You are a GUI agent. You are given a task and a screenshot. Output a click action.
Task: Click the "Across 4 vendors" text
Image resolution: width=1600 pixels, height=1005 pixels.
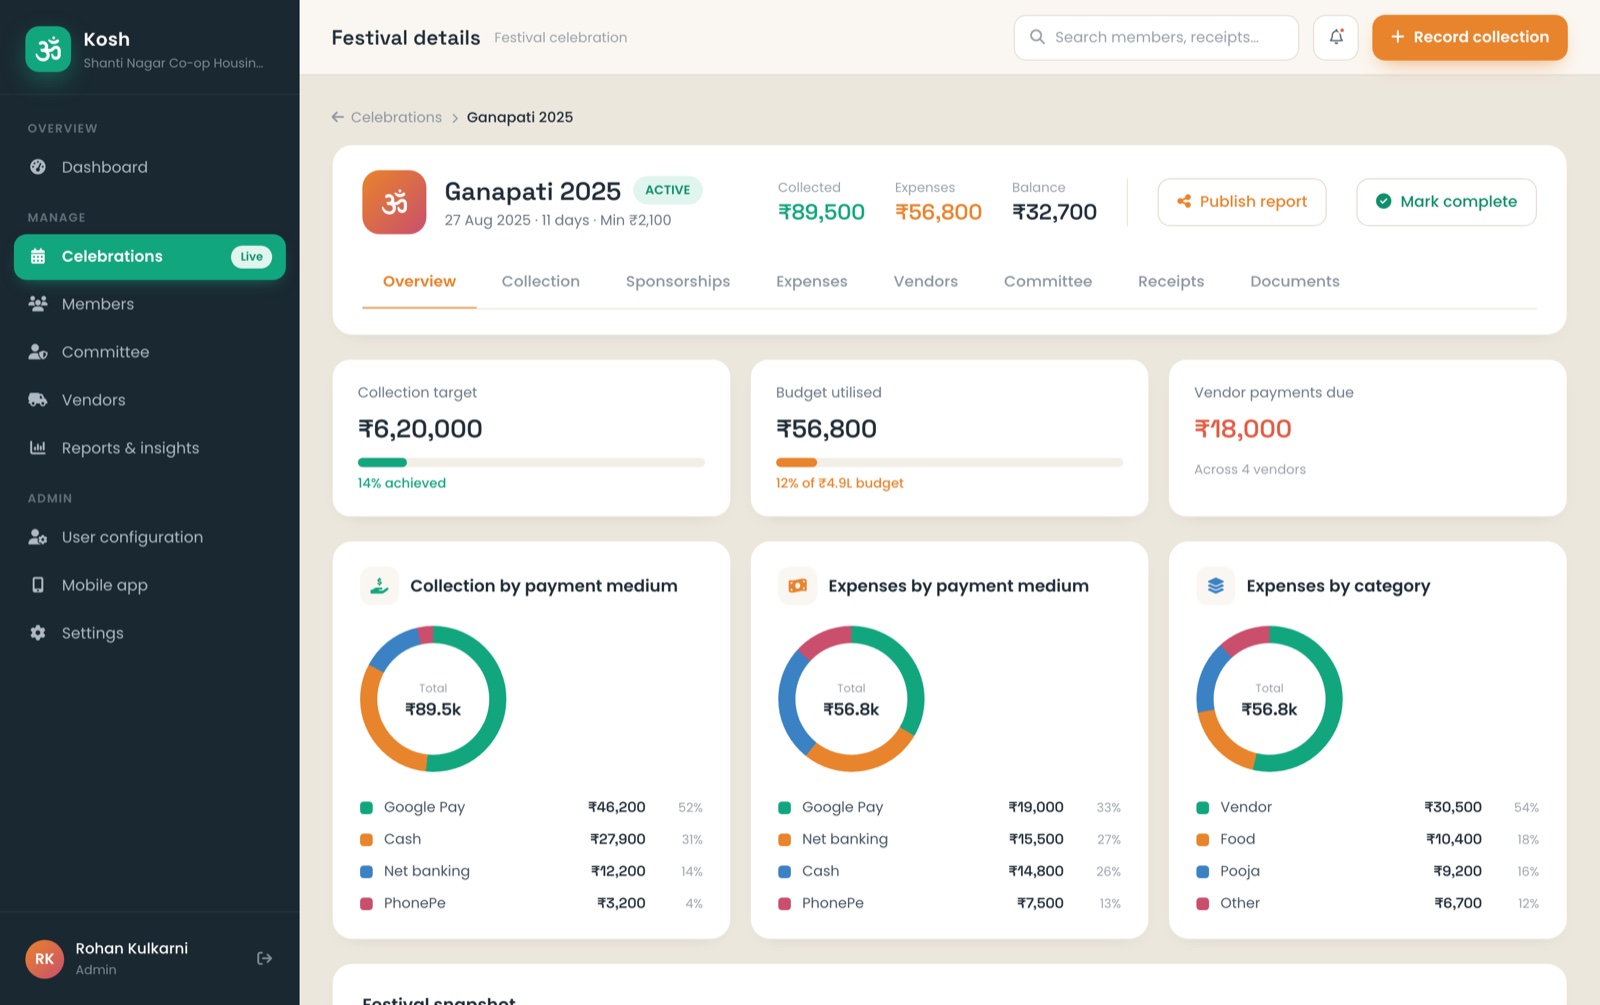[1250, 469]
